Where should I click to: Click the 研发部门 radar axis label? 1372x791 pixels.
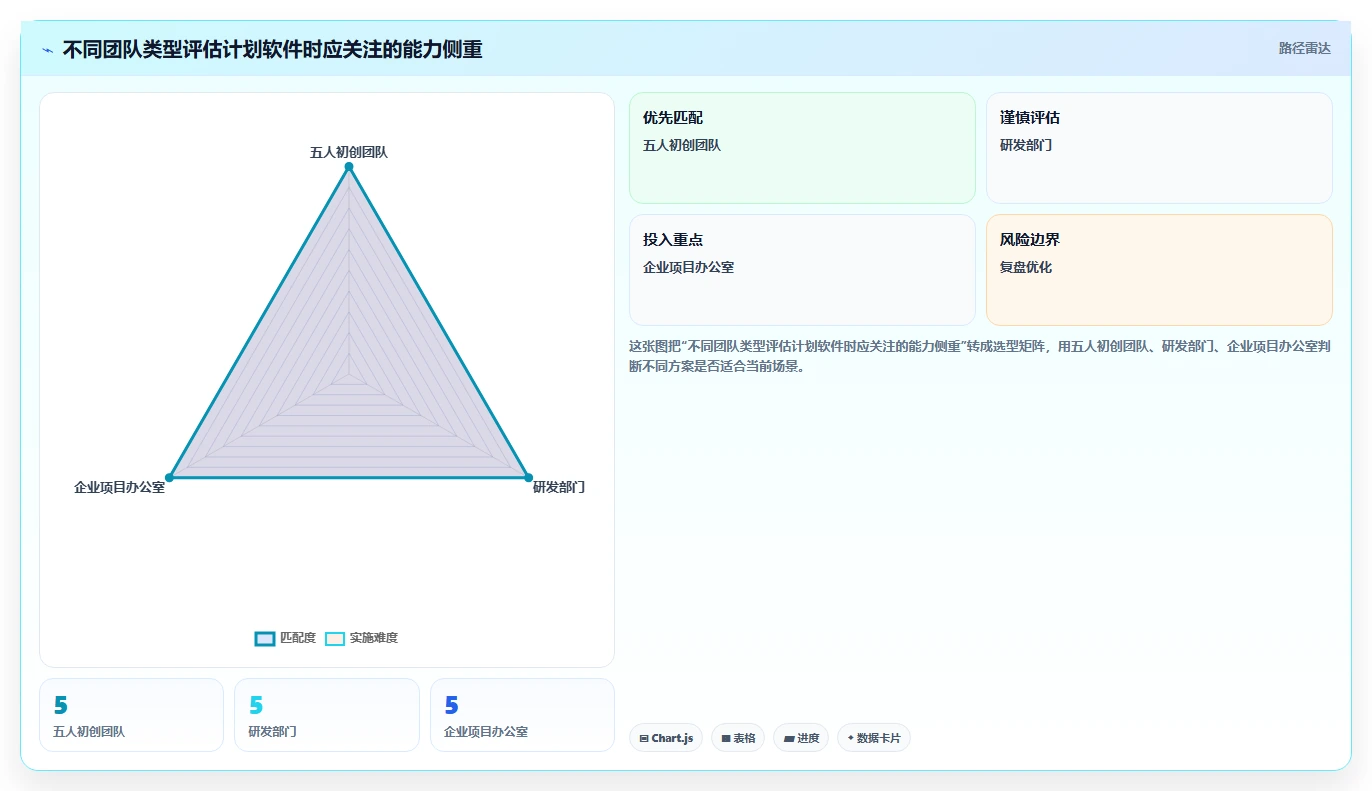tap(558, 487)
